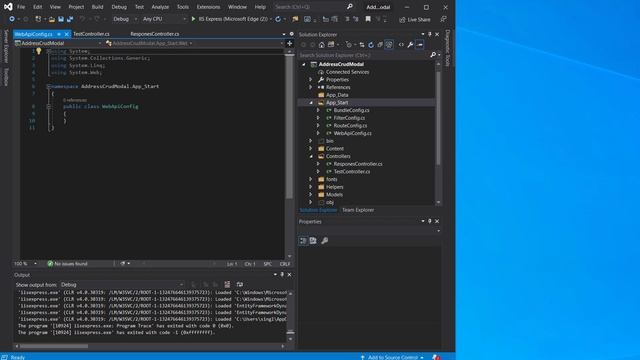Open the Live Share session button
The width and height of the screenshot is (640, 360).
[x=415, y=19]
